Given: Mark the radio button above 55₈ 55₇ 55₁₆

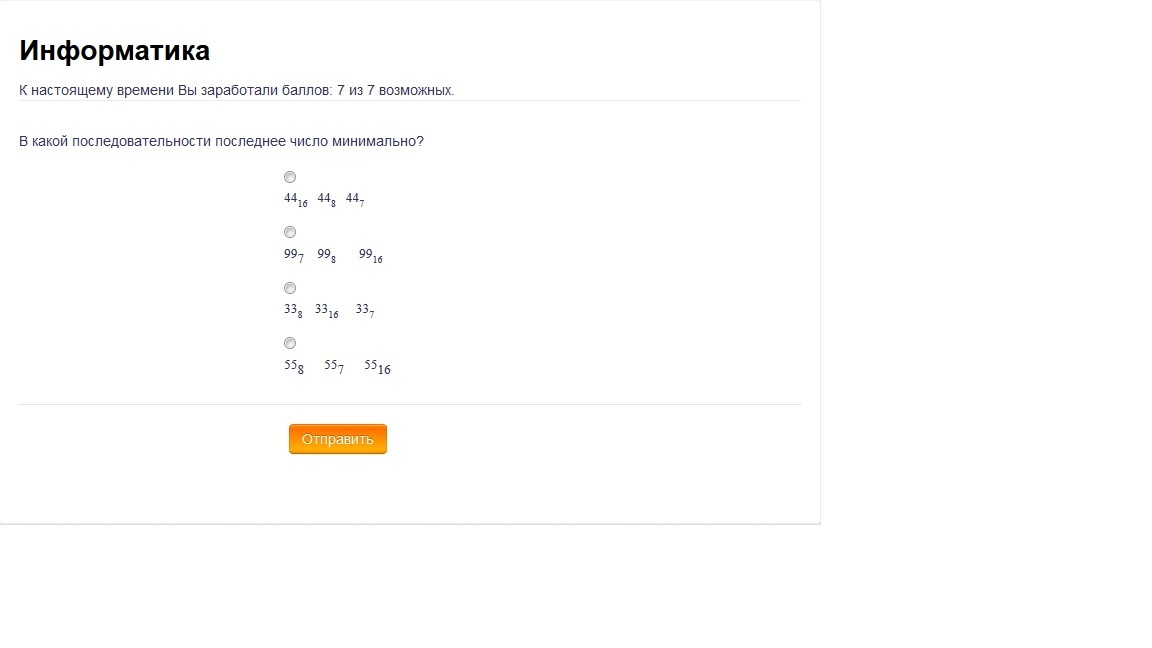Looking at the screenshot, I should tap(290, 343).
